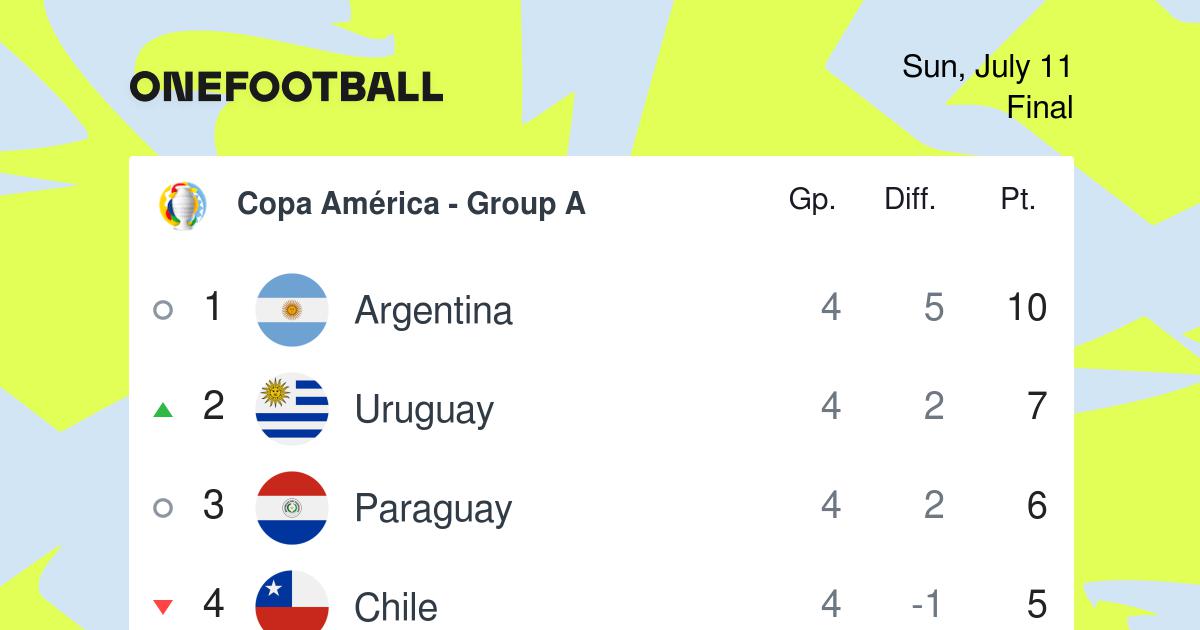Select the Argentina flag icon
This screenshot has height=630, width=1200.
coord(292,310)
